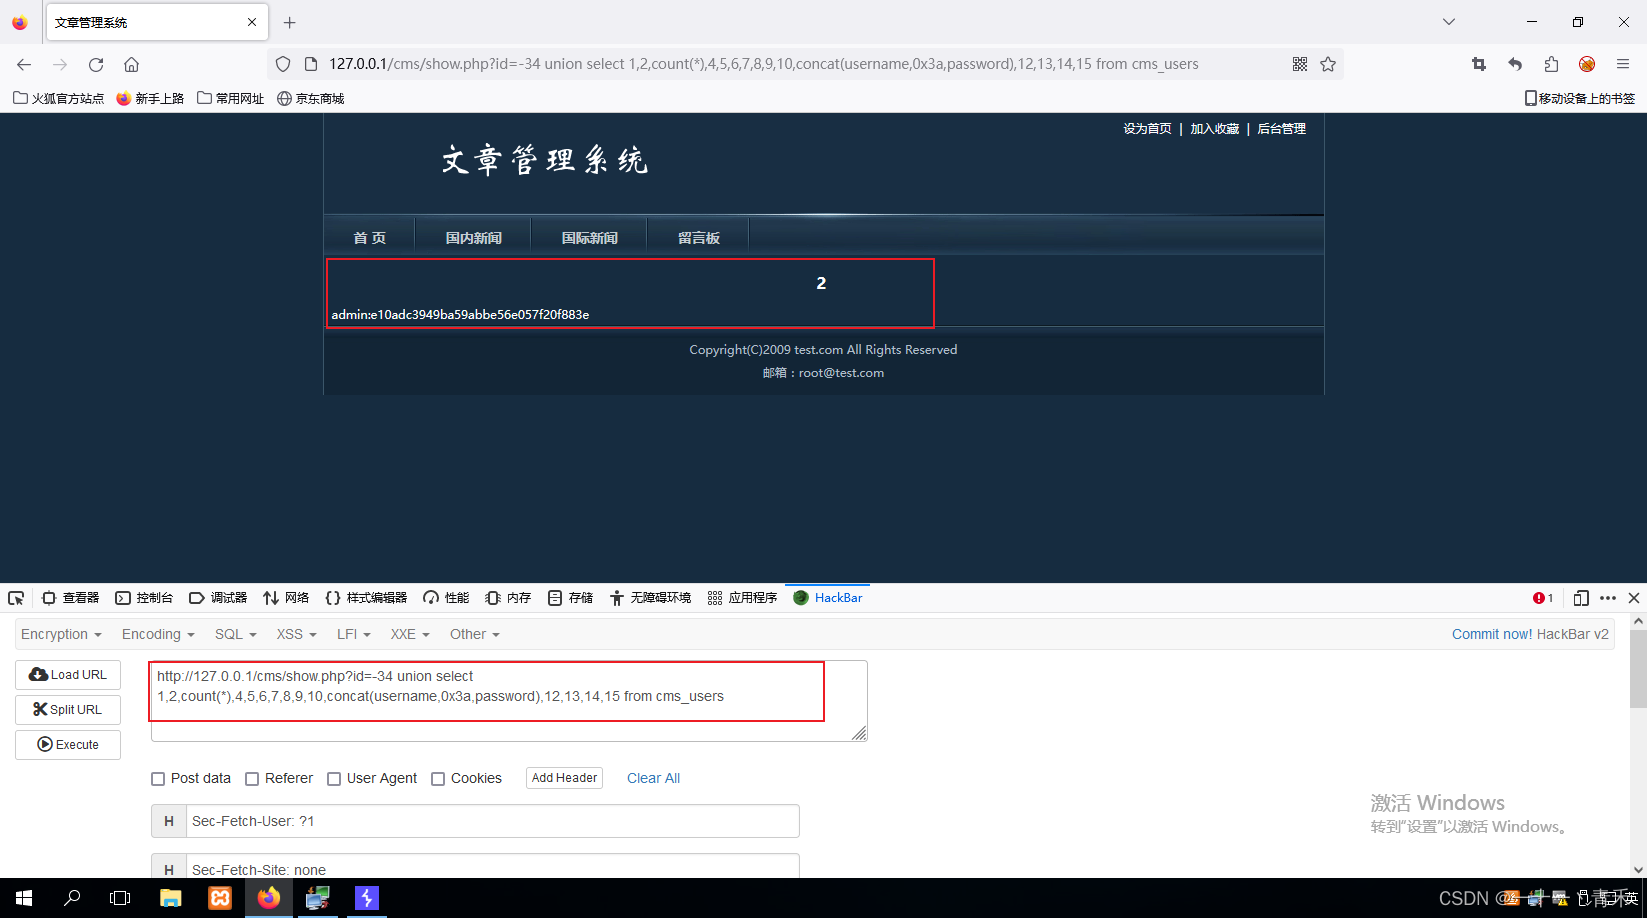Click the Load URL button
This screenshot has width=1647, height=918.
pyautogui.click(x=68, y=675)
